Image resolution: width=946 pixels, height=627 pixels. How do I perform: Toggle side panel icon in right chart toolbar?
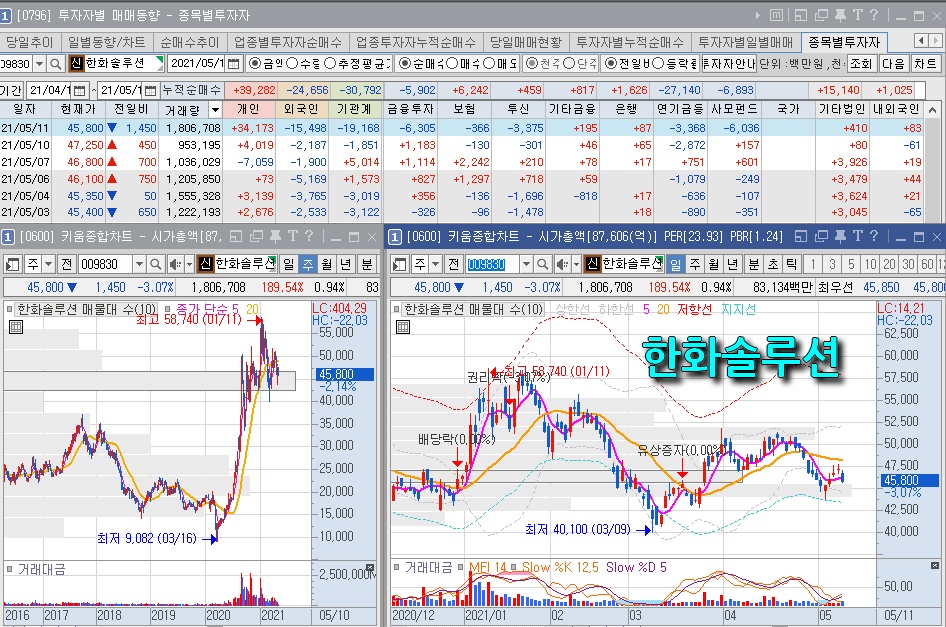click(399, 264)
